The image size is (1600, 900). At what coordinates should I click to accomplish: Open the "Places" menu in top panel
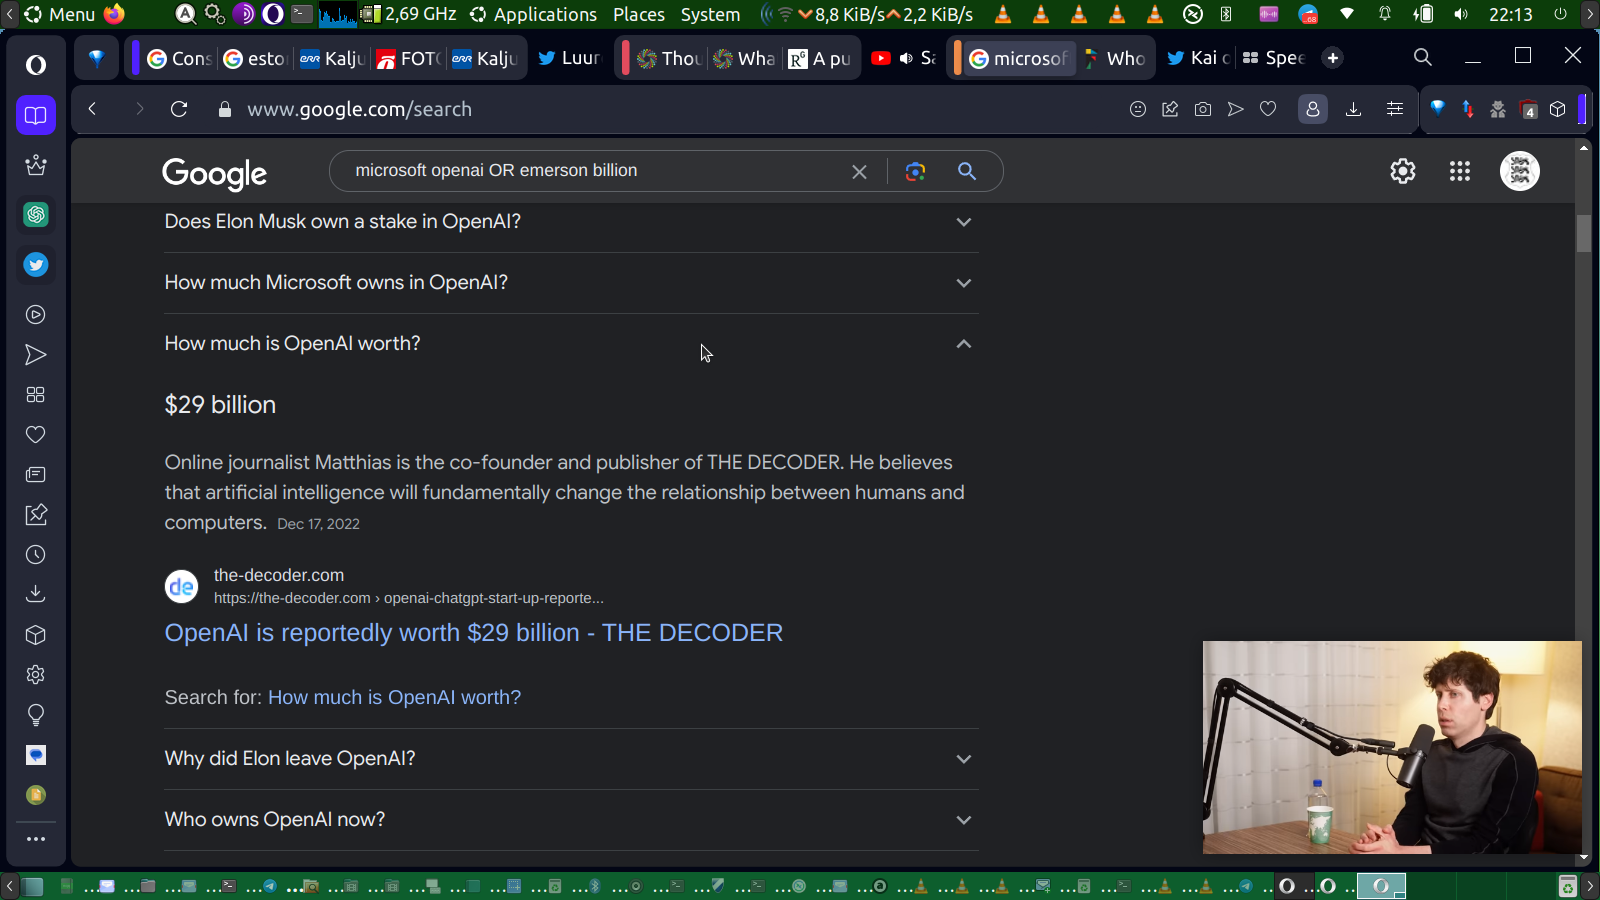(639, 14)
